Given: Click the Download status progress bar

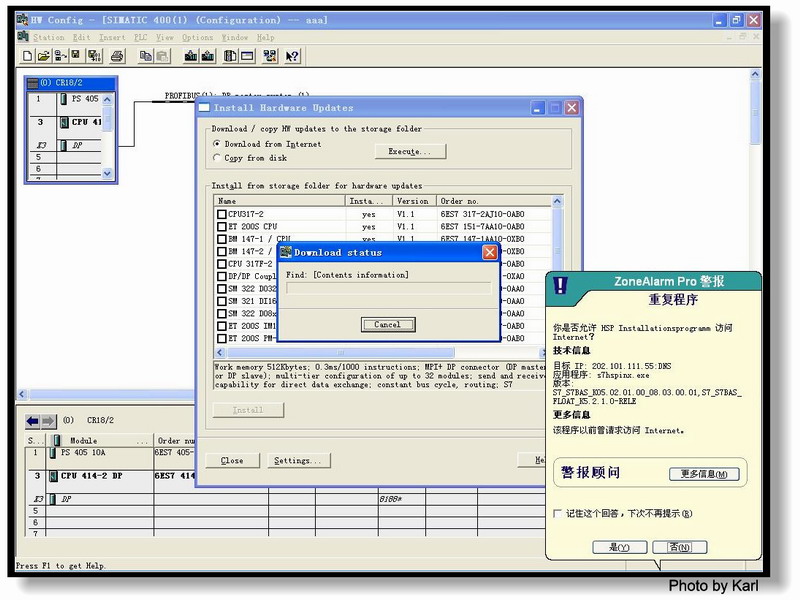Looking at the screenshot, I should click(388, 289).
